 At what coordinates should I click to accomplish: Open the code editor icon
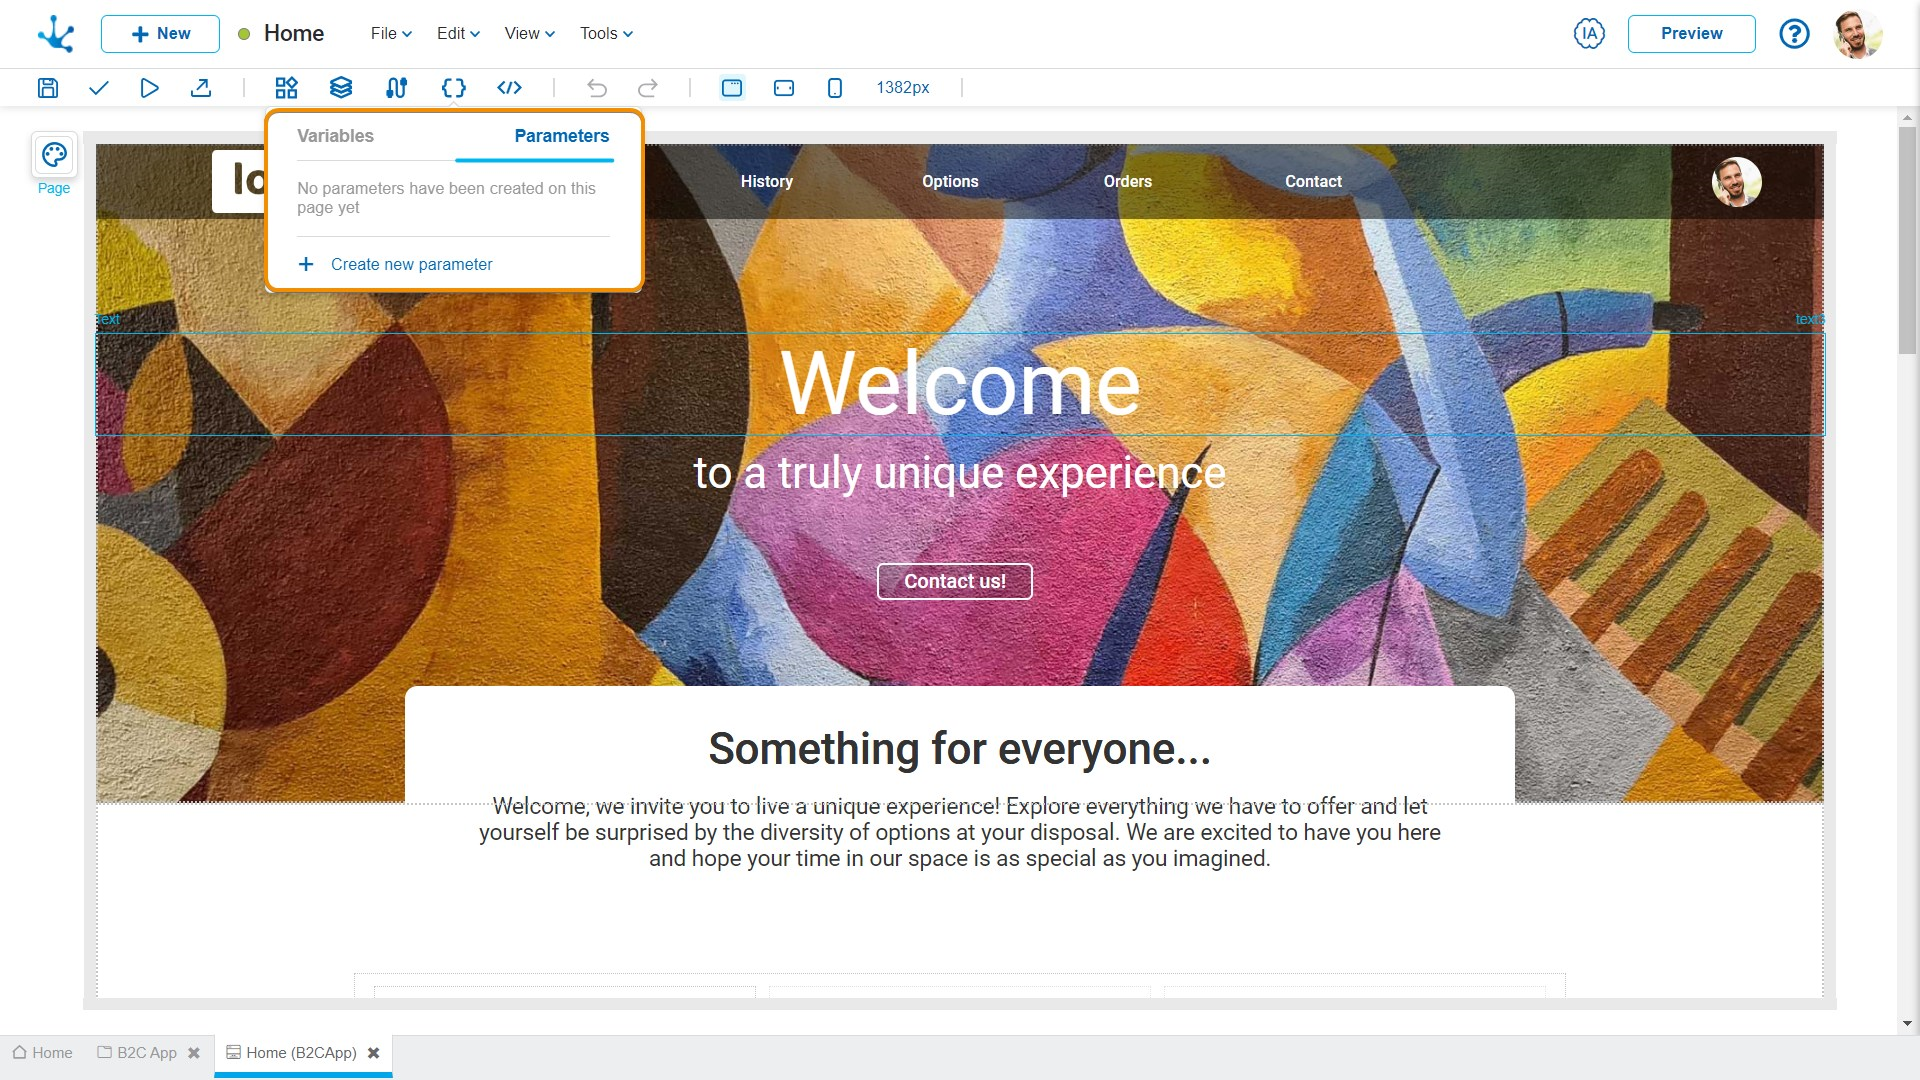point(509,88)
